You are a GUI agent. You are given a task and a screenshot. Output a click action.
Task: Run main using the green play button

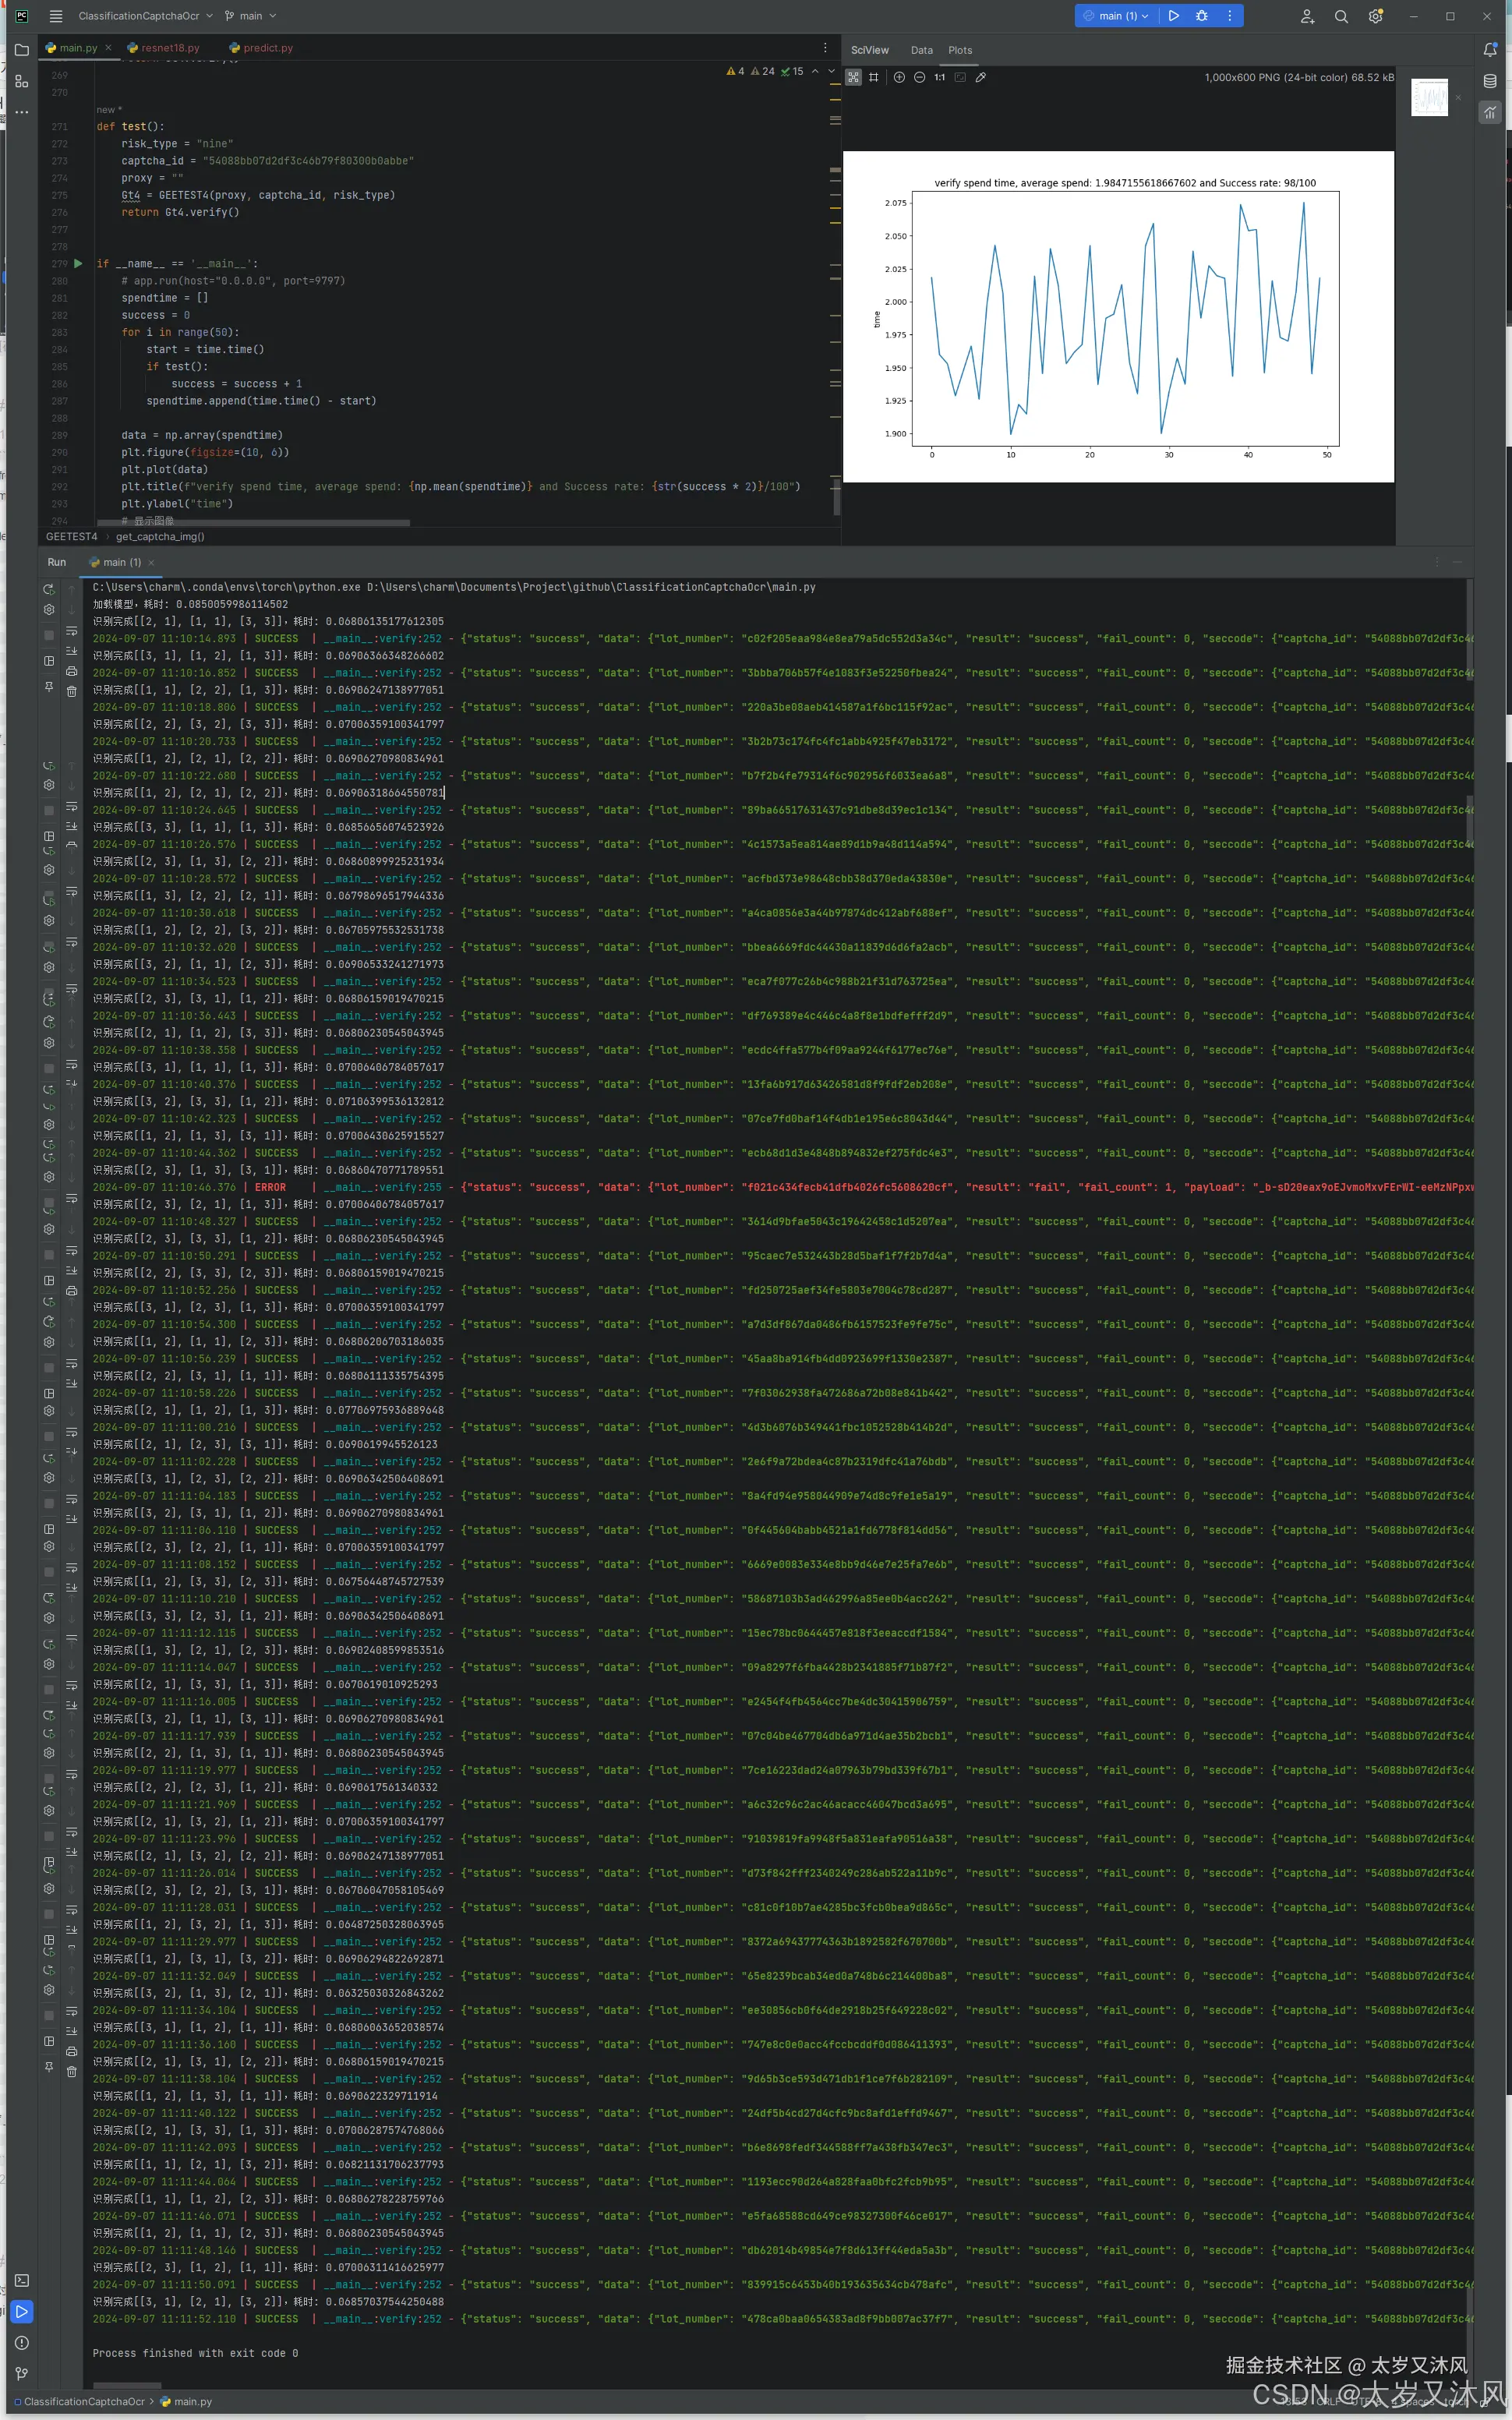pyautogui.click(x=1174, y=16)
